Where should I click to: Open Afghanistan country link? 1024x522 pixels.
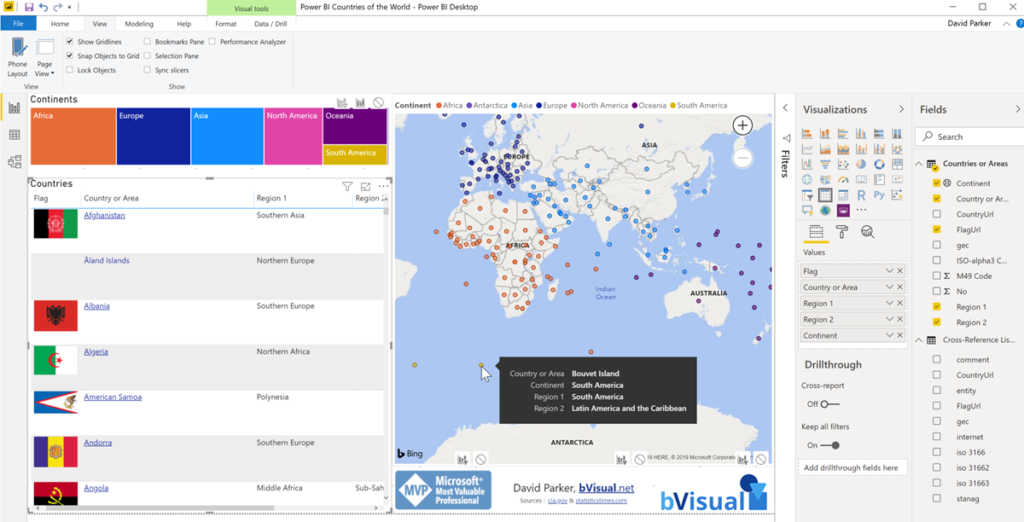tap(104, 216)
